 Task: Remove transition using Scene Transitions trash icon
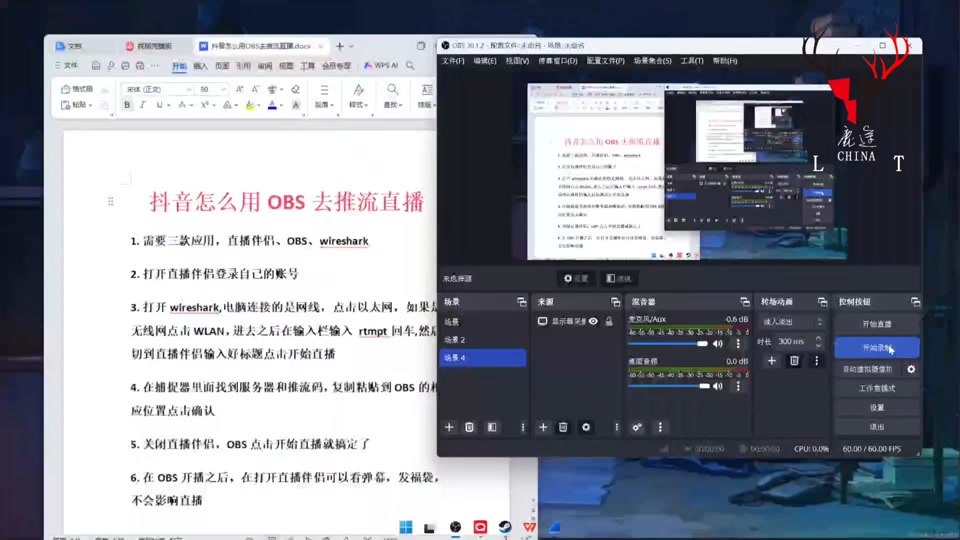pyautogui.click(x=794, y=361)
